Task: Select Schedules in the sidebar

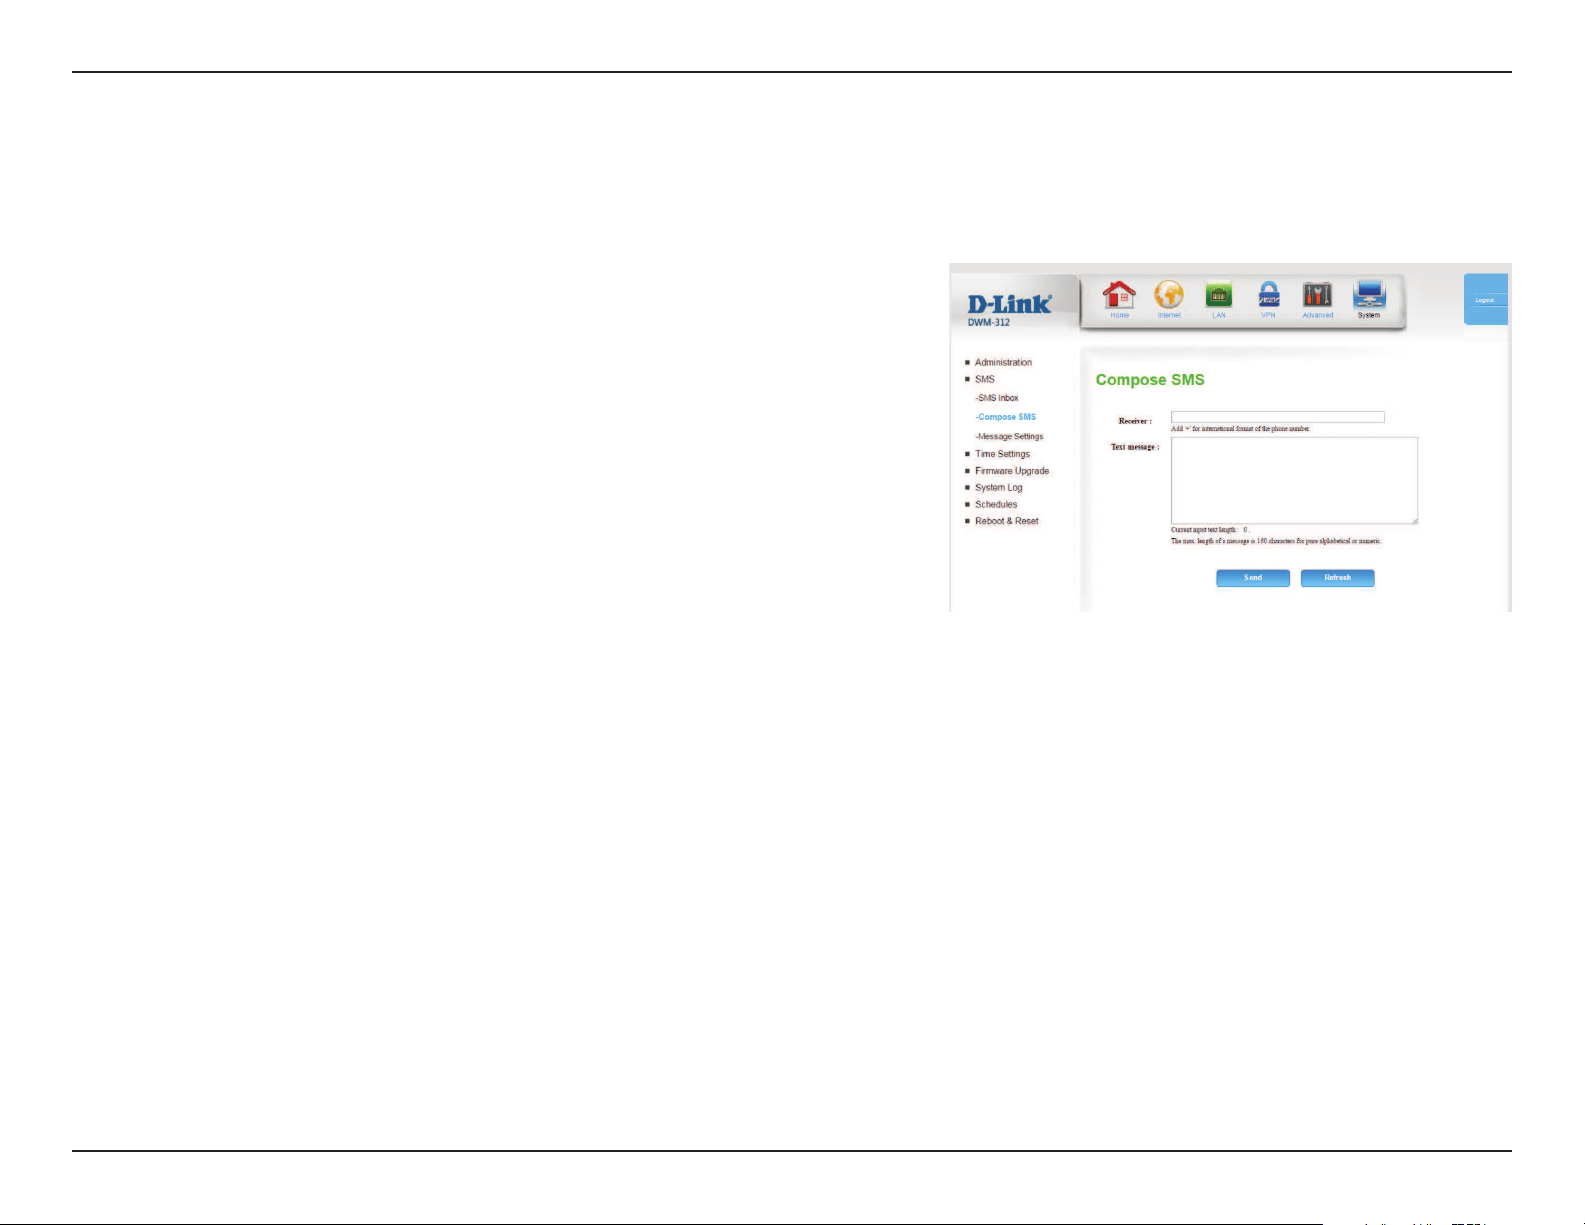Action: 996,505
